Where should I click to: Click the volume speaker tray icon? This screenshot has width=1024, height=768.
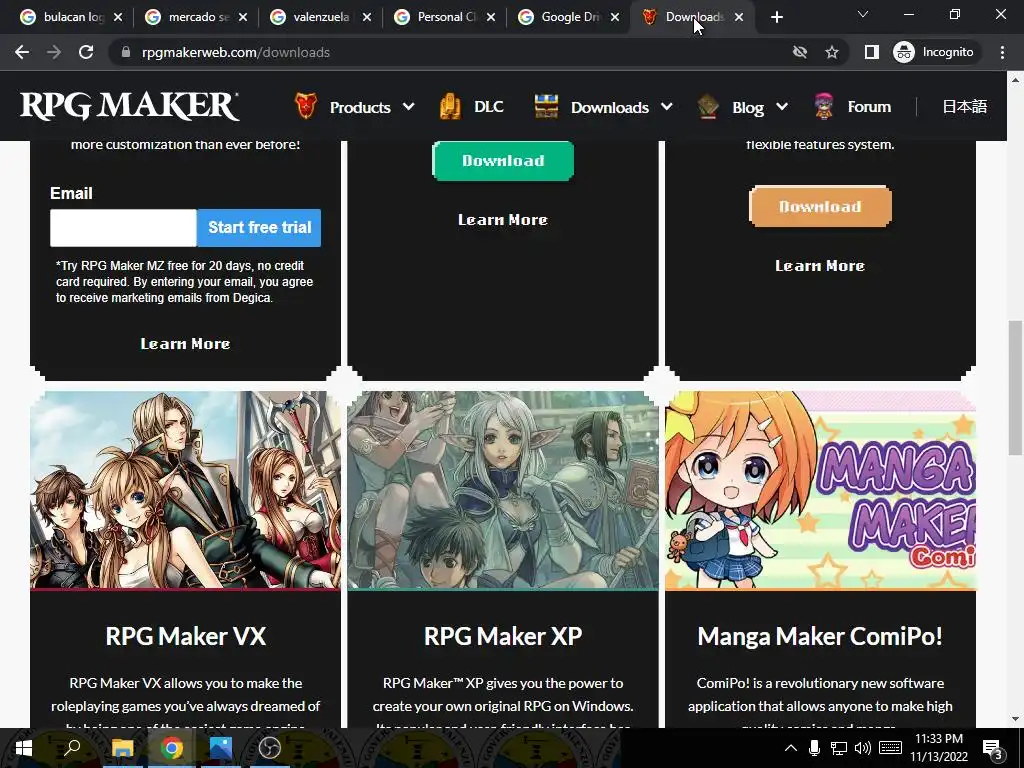click(863, 748)
